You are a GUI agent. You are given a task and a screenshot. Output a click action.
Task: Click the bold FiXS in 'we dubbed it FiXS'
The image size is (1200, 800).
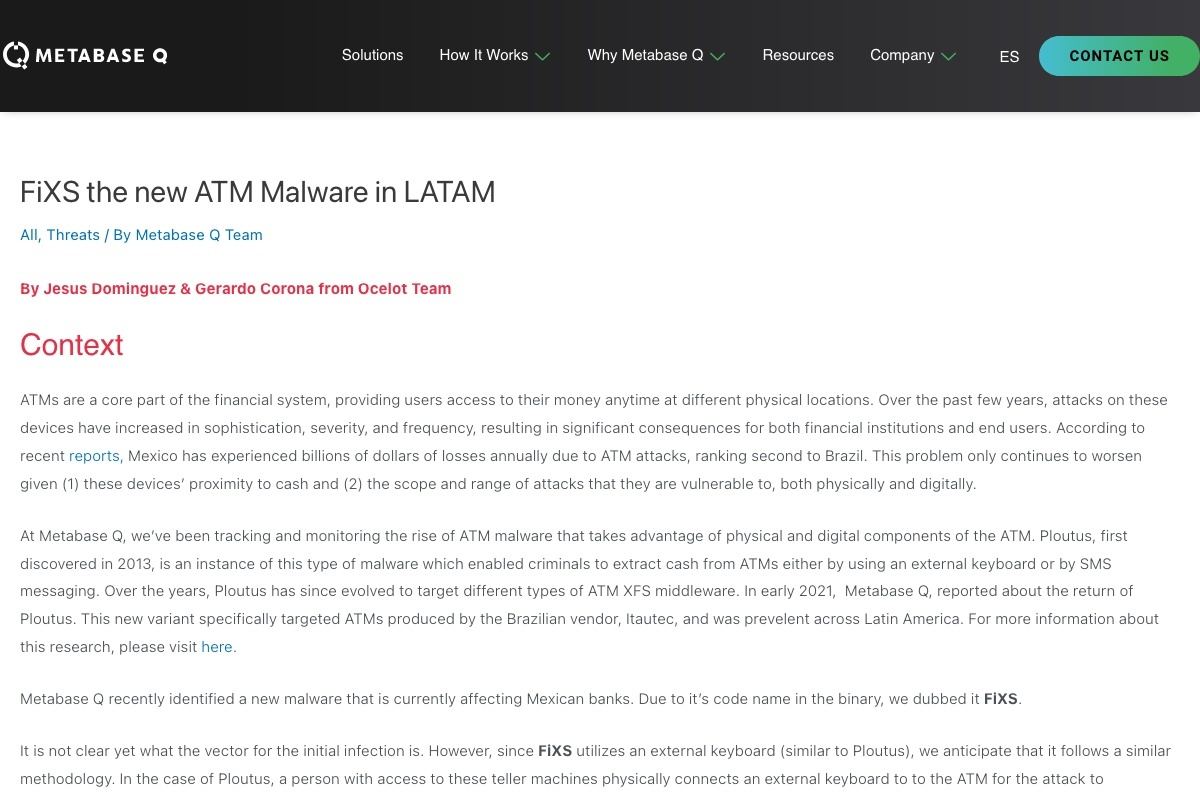[1001, 699]
